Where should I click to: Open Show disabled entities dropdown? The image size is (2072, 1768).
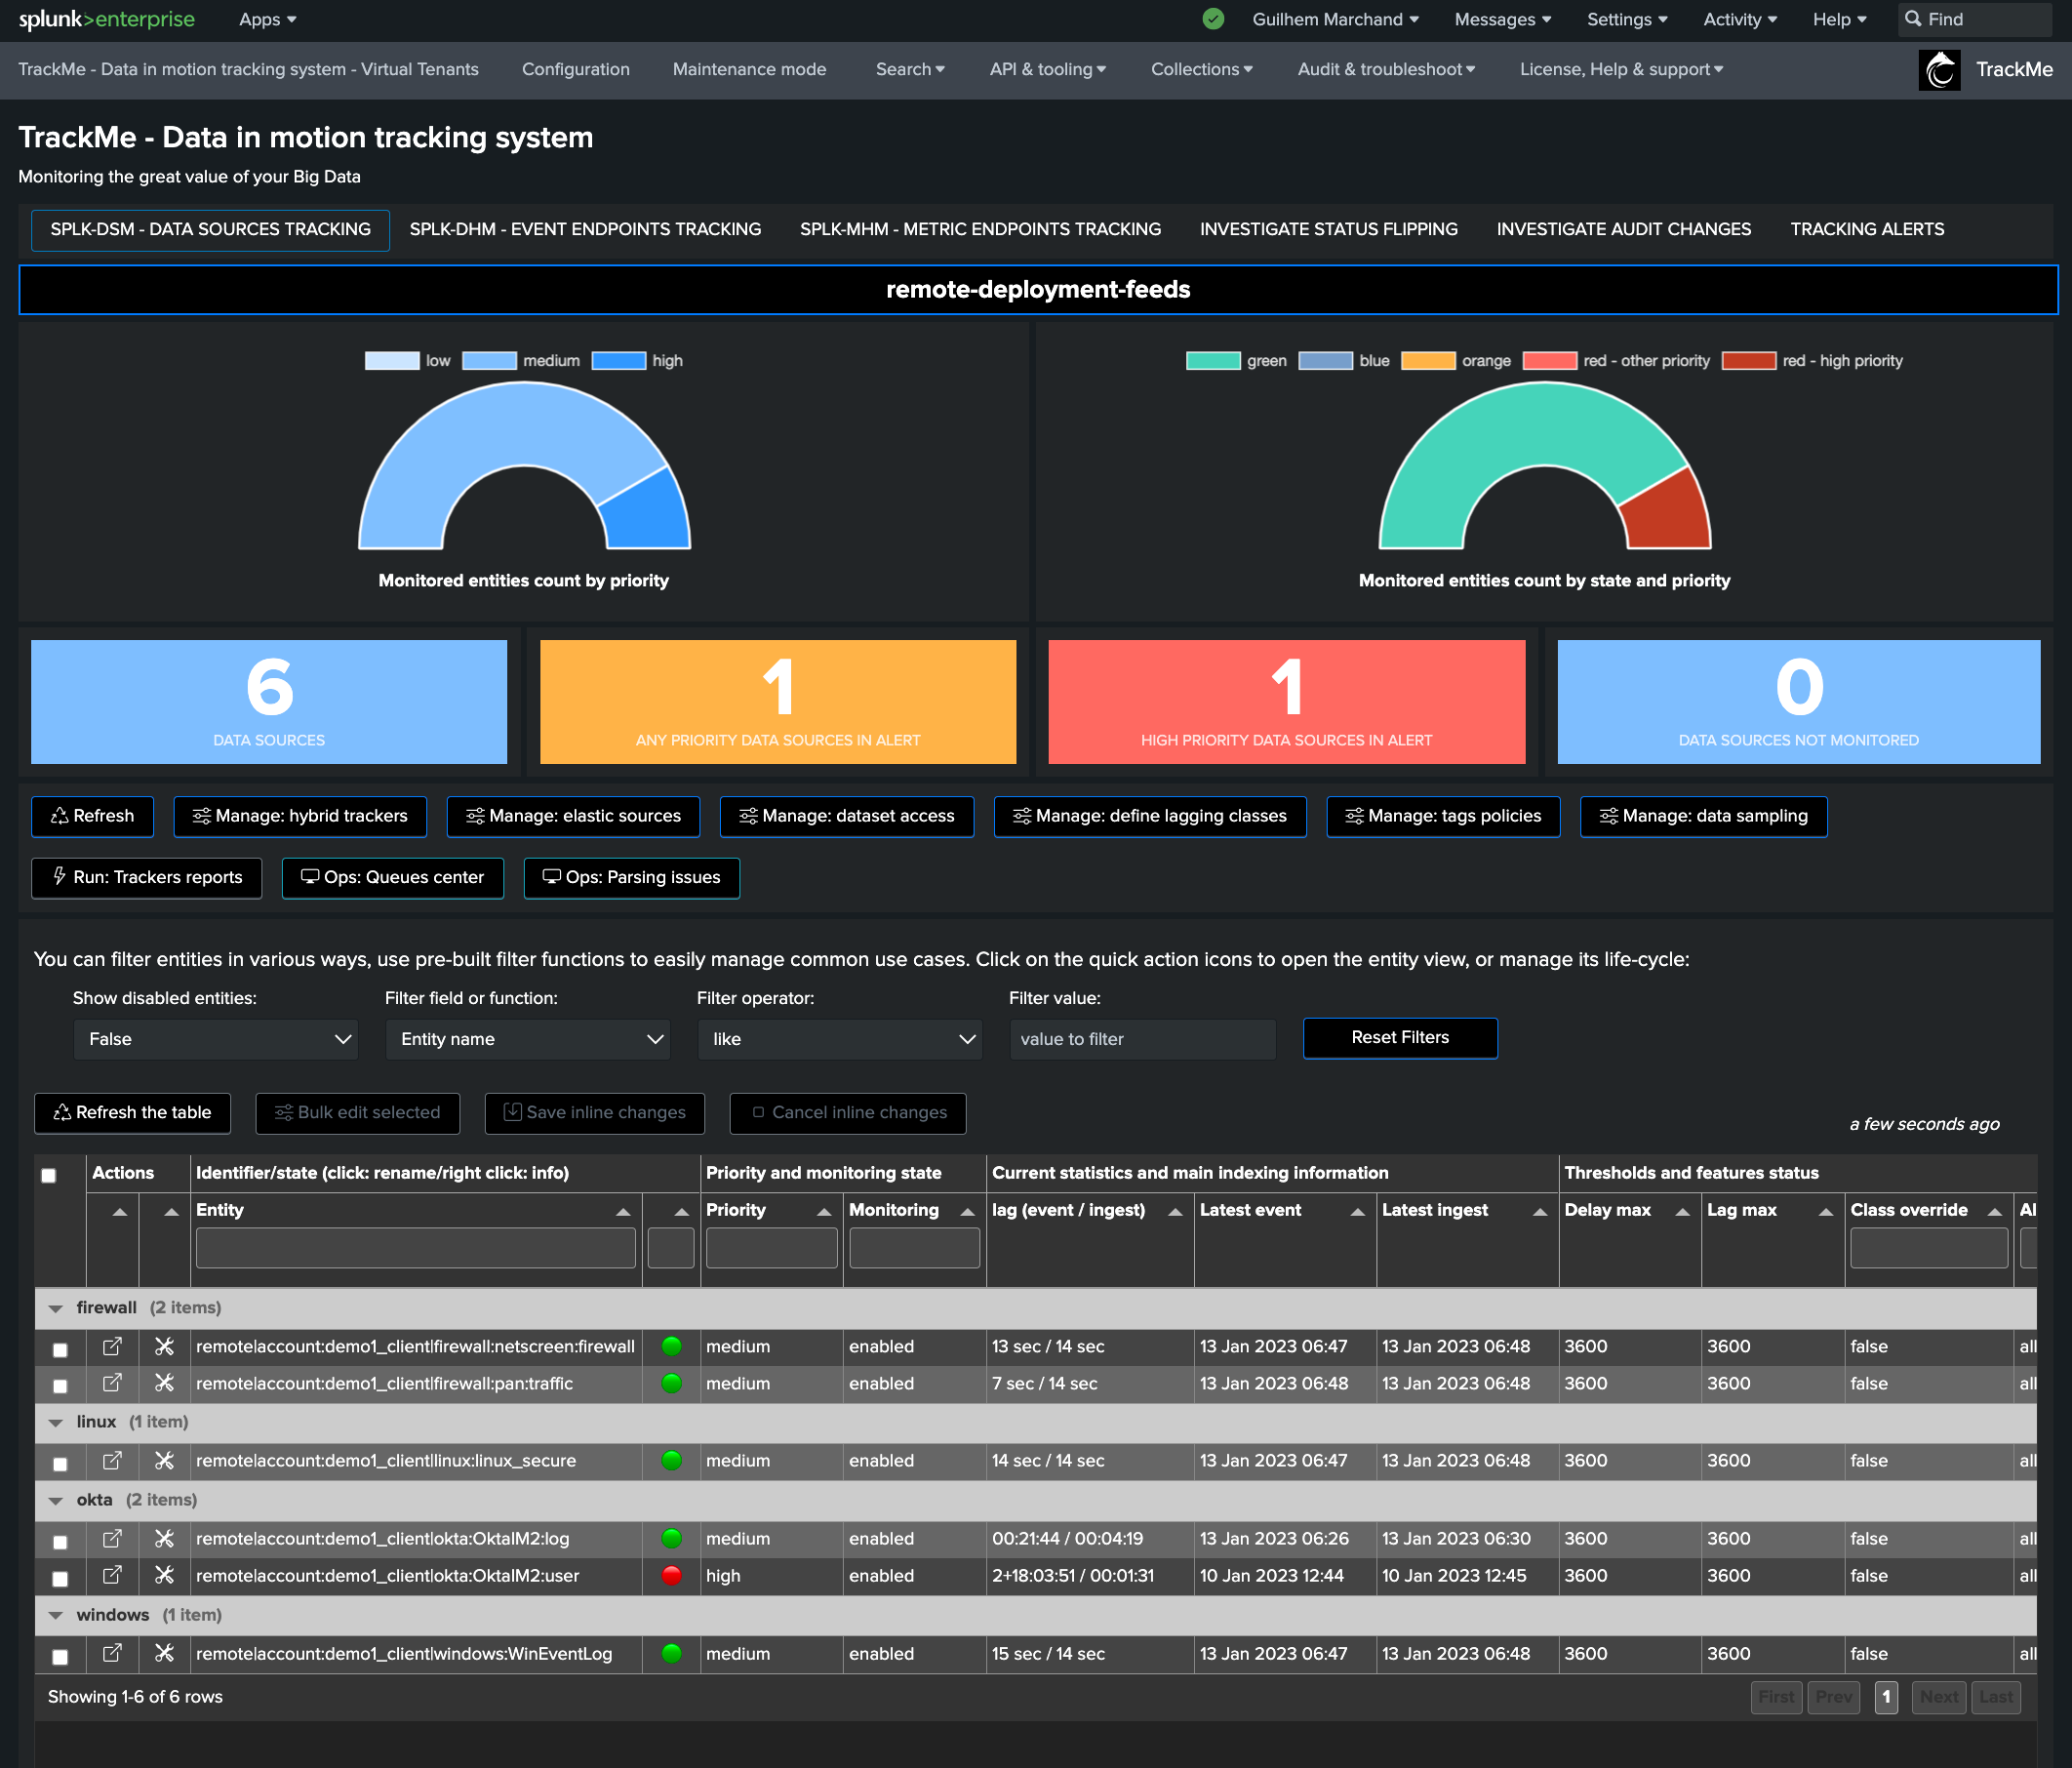[216, 1040]
